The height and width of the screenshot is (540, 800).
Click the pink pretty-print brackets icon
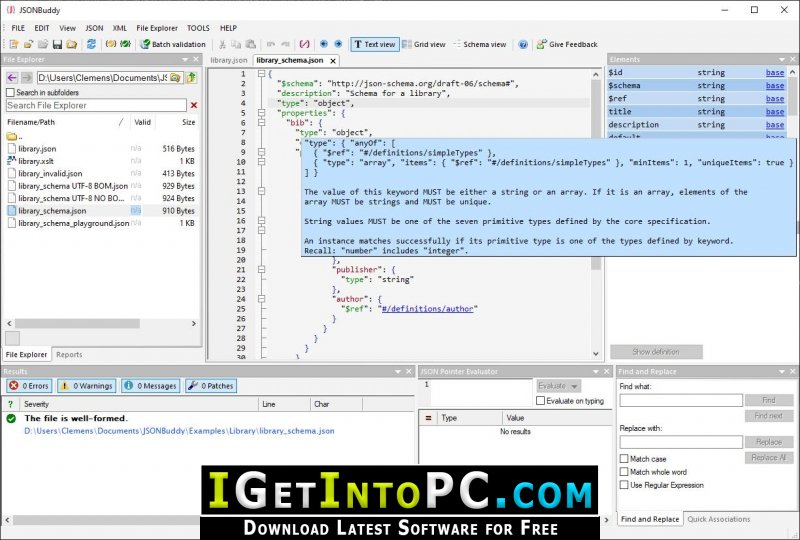tap(305, 44)
